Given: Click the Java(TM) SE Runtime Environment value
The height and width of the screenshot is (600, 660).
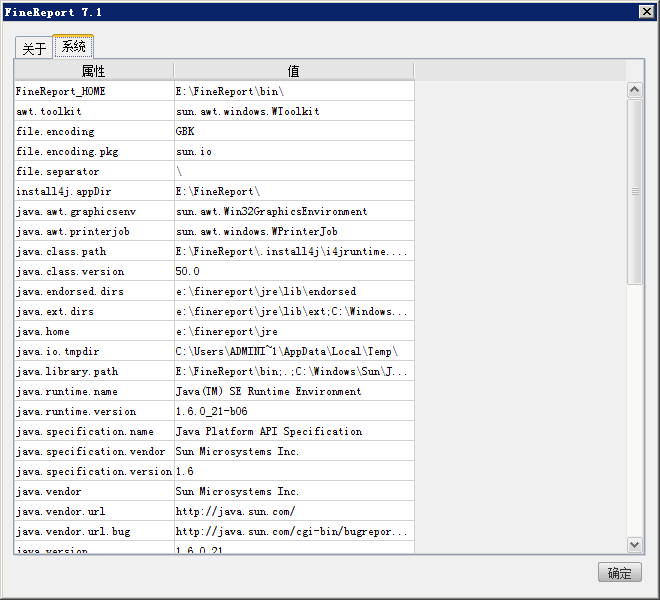Looking at the screenshot, I should (294, 391).
